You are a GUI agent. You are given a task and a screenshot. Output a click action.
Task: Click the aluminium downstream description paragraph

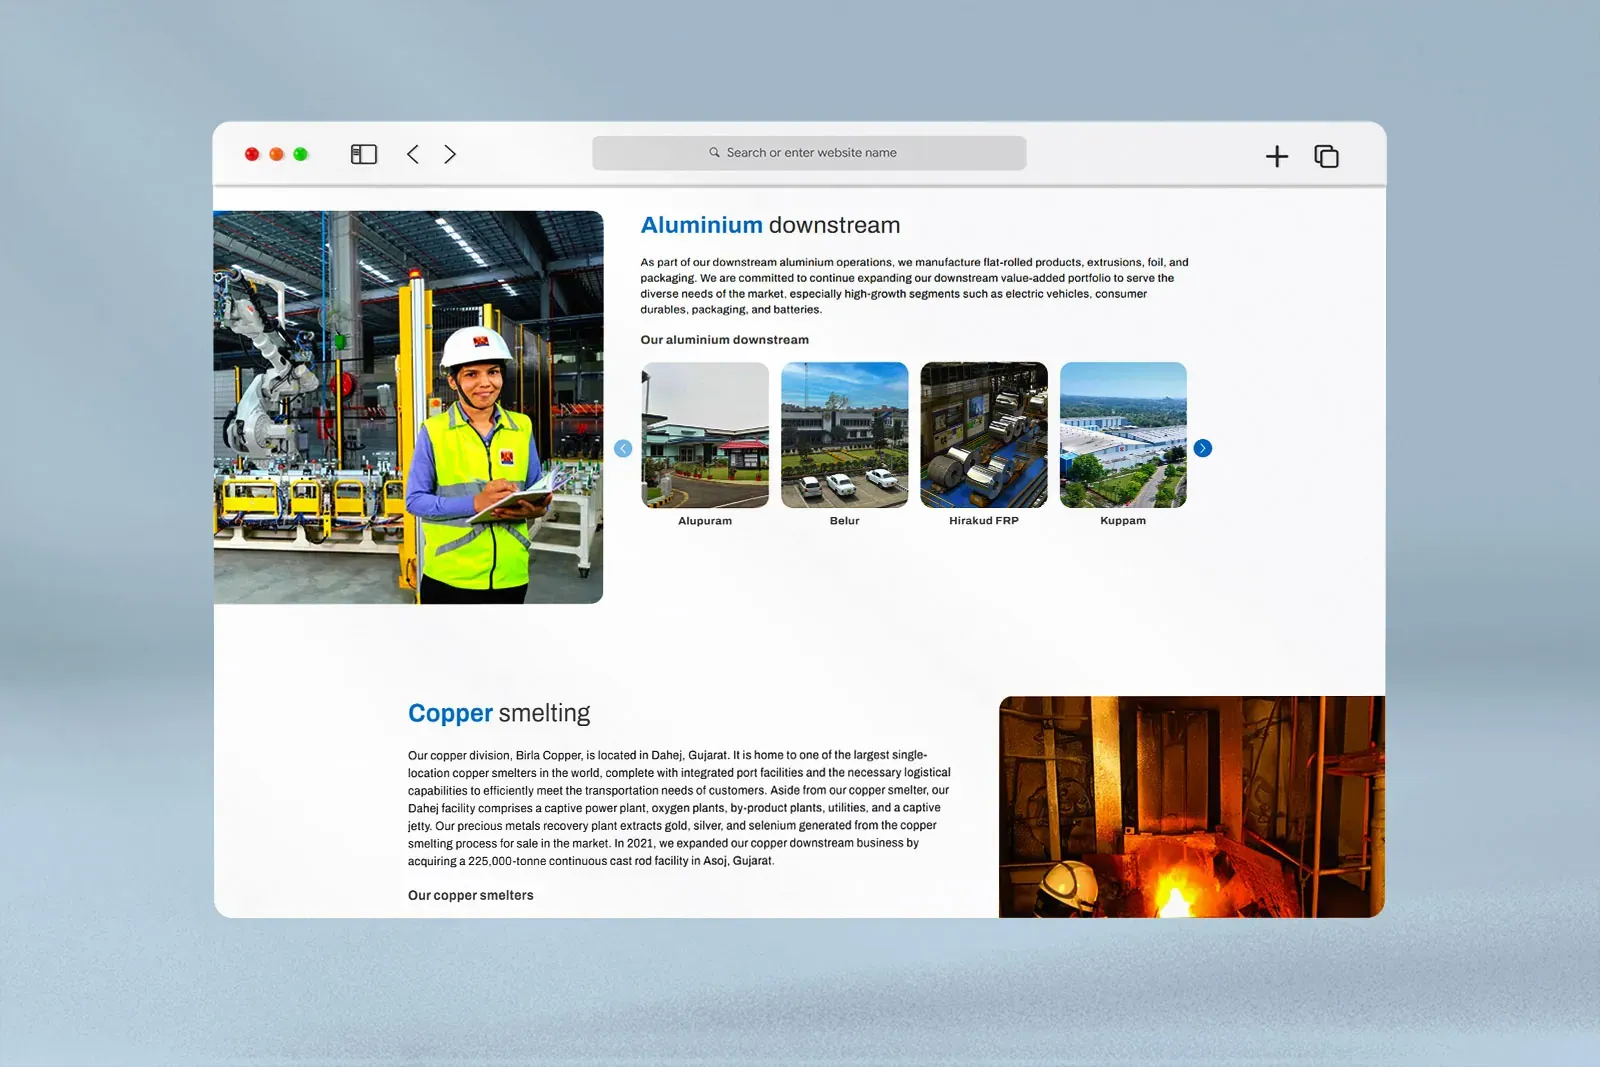coord(914,286)
